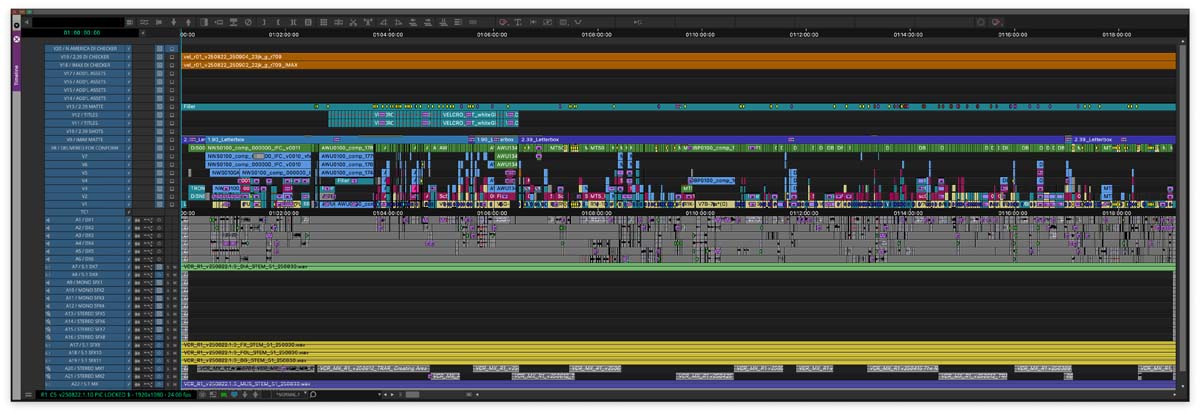Click the Mark In bracket icon
The width and height of the screenshot is (1200, 414).
tap(277, 21)
